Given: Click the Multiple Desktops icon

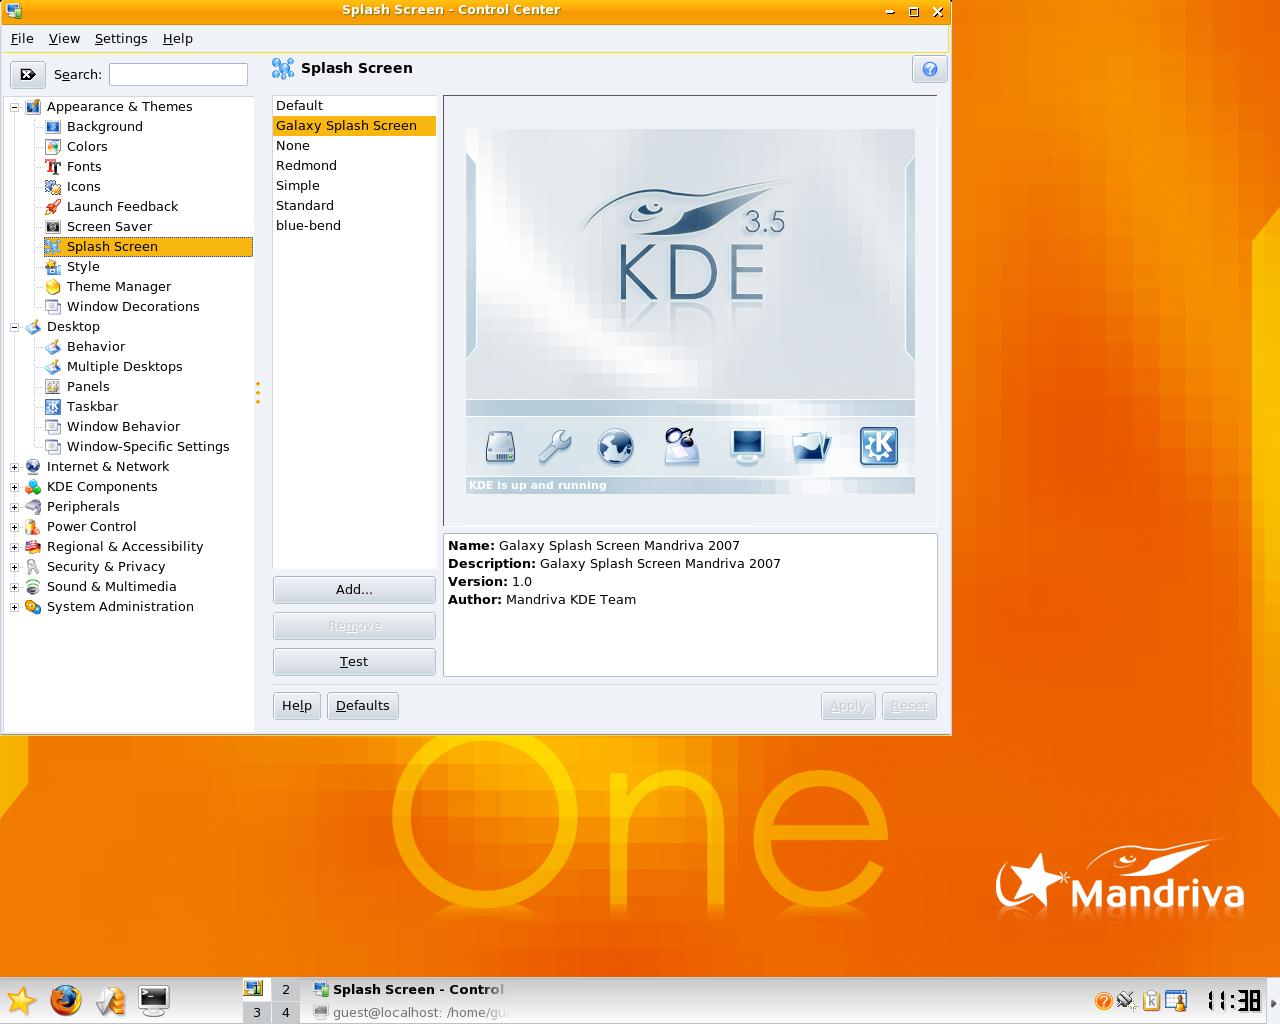Looking at the screenshot, I should (x=53, y=367).
